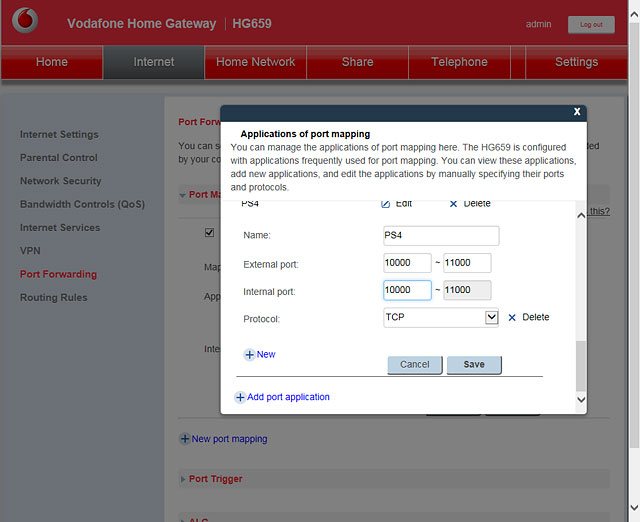Viewport: 640px width, 522px height.
Task: Toggle the checkbox behind the dialog
Action: tap(209, 233)
